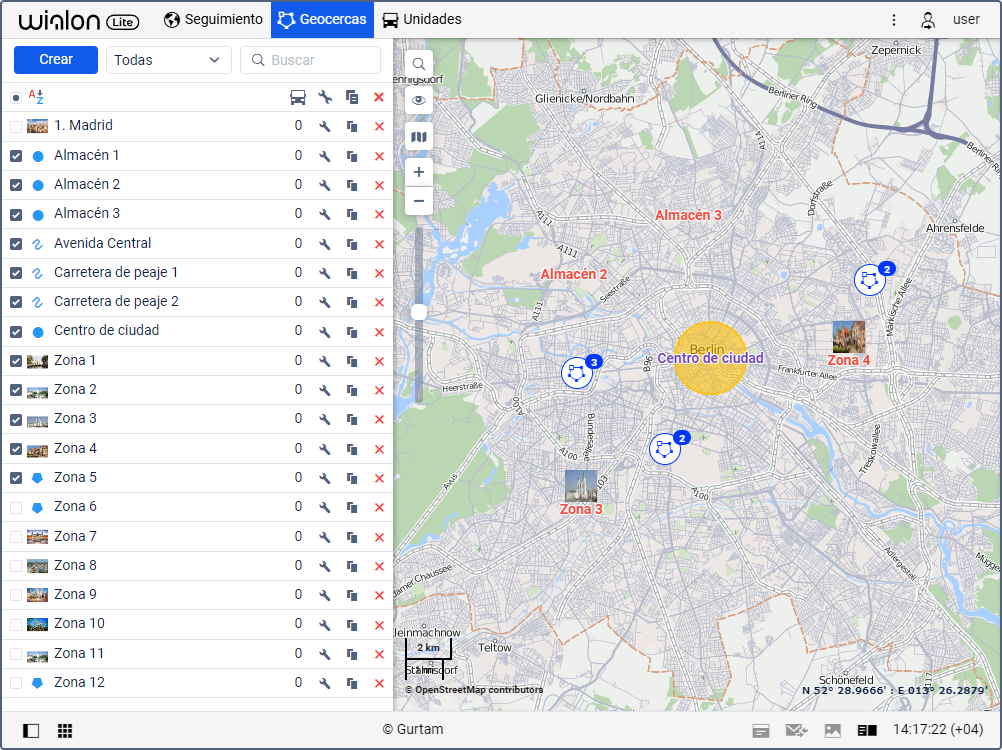This screenshot has width=1002, height=750.
Task: Zoom in on the map
Action: click(419, 172)
